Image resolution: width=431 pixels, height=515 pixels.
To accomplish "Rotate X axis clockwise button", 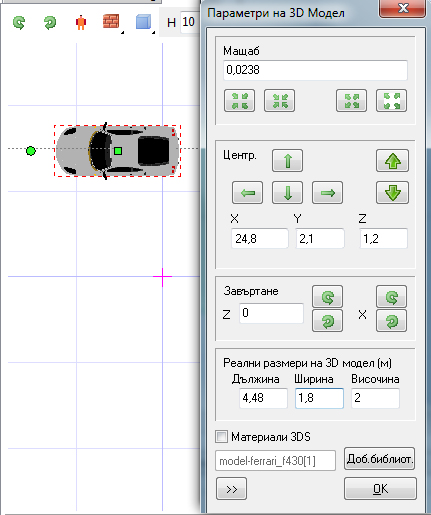I will [391, 321].
